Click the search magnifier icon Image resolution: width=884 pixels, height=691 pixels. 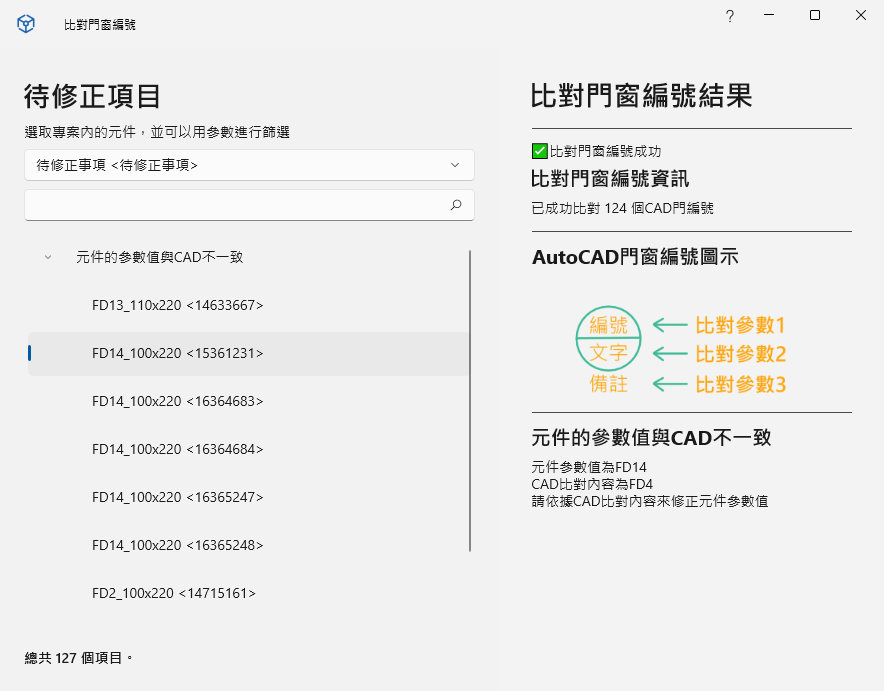point(456,205)
